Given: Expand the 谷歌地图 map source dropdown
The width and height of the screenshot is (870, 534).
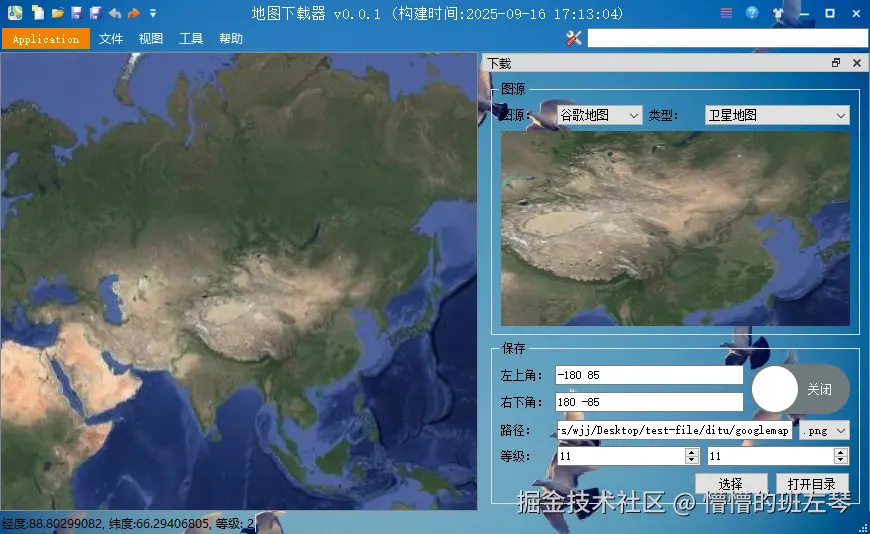Looking at the screenshot, I should coord(599,115).
